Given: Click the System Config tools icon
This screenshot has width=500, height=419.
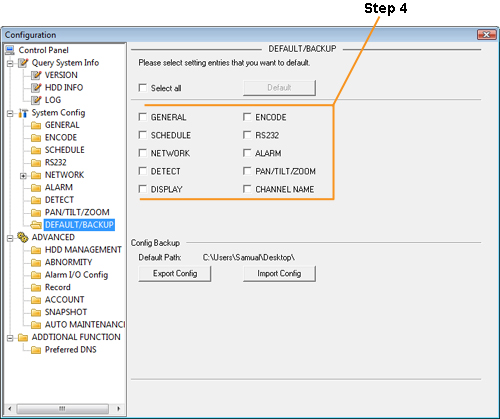Looking at the screenshot, I should [23, 113].
